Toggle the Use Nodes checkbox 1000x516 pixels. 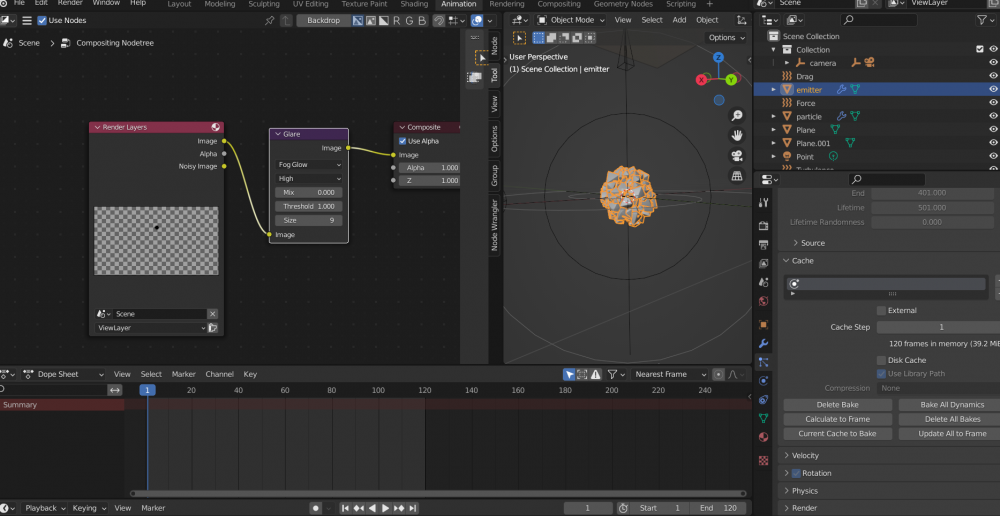click(x=42, y=20)
